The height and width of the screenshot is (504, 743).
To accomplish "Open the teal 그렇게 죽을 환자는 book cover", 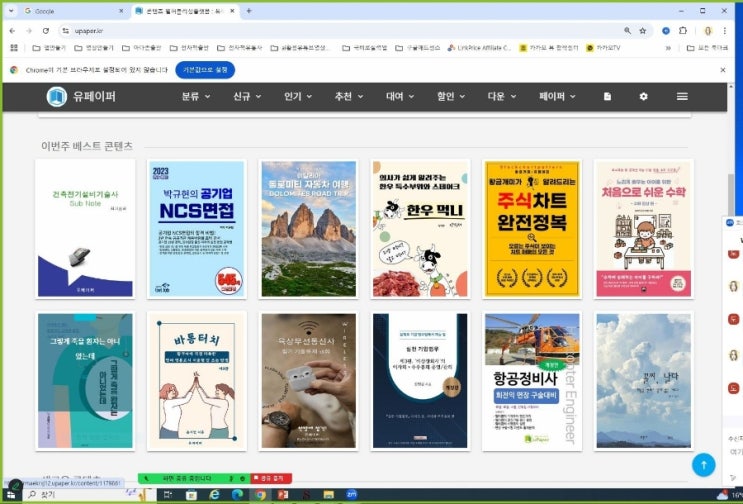I will click(85, 381).
